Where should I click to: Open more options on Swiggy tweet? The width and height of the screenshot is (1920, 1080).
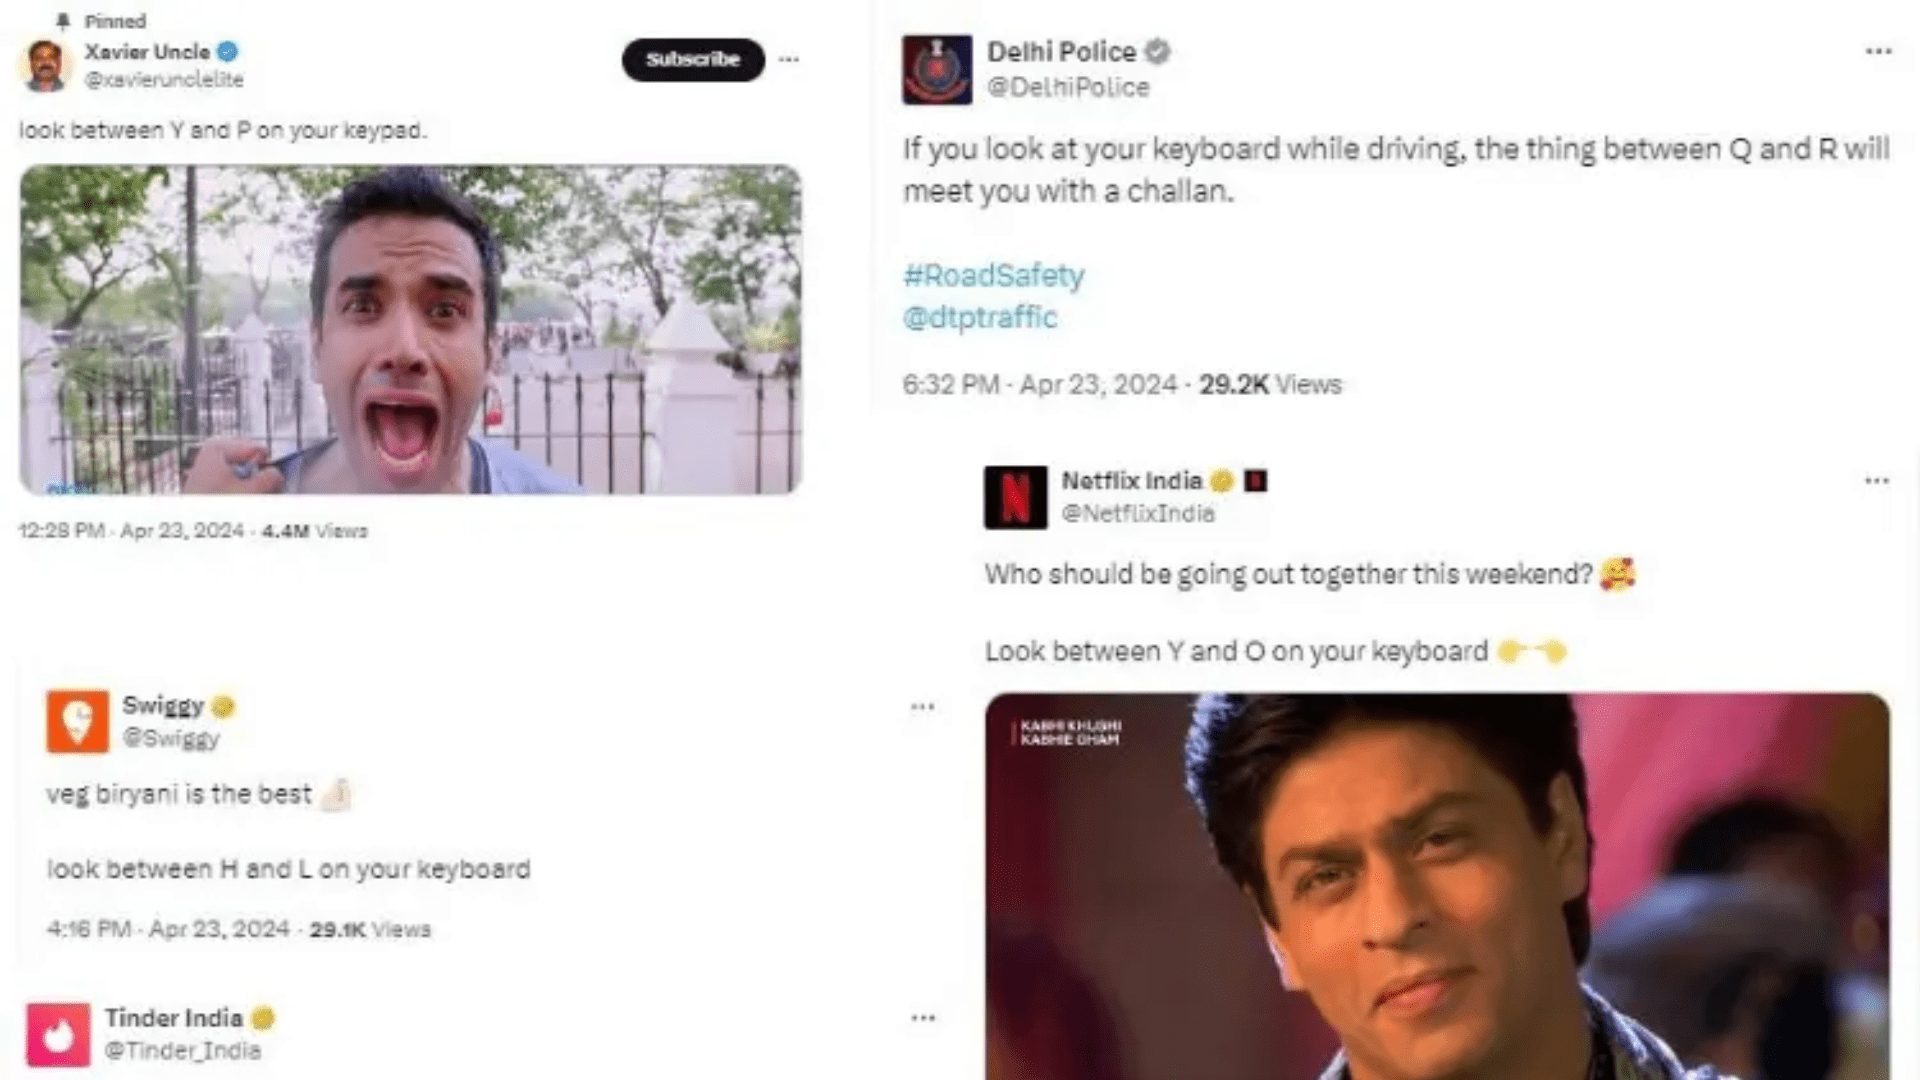[x=922, y=707]
